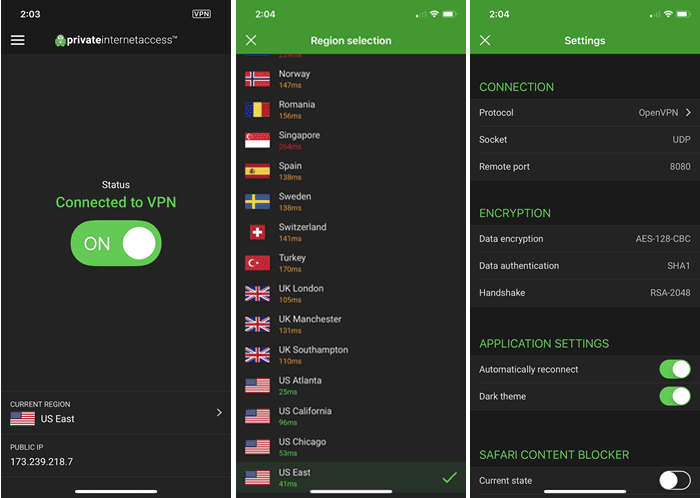Click the Switzerland flag icon

click(258, 232)
